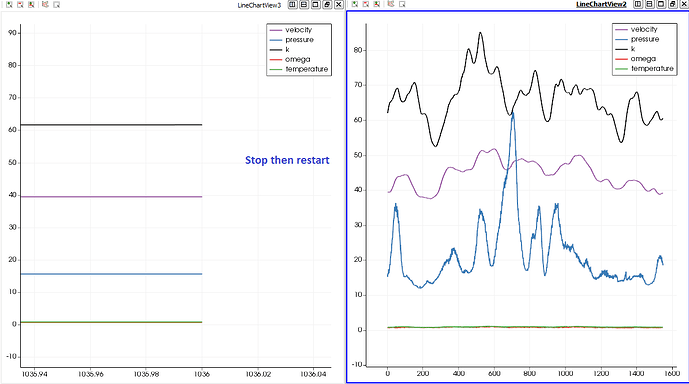The height and width of the screenshot is (384, 689).
Task: Split LineChartView3 vertically
Action: point(304,4)
